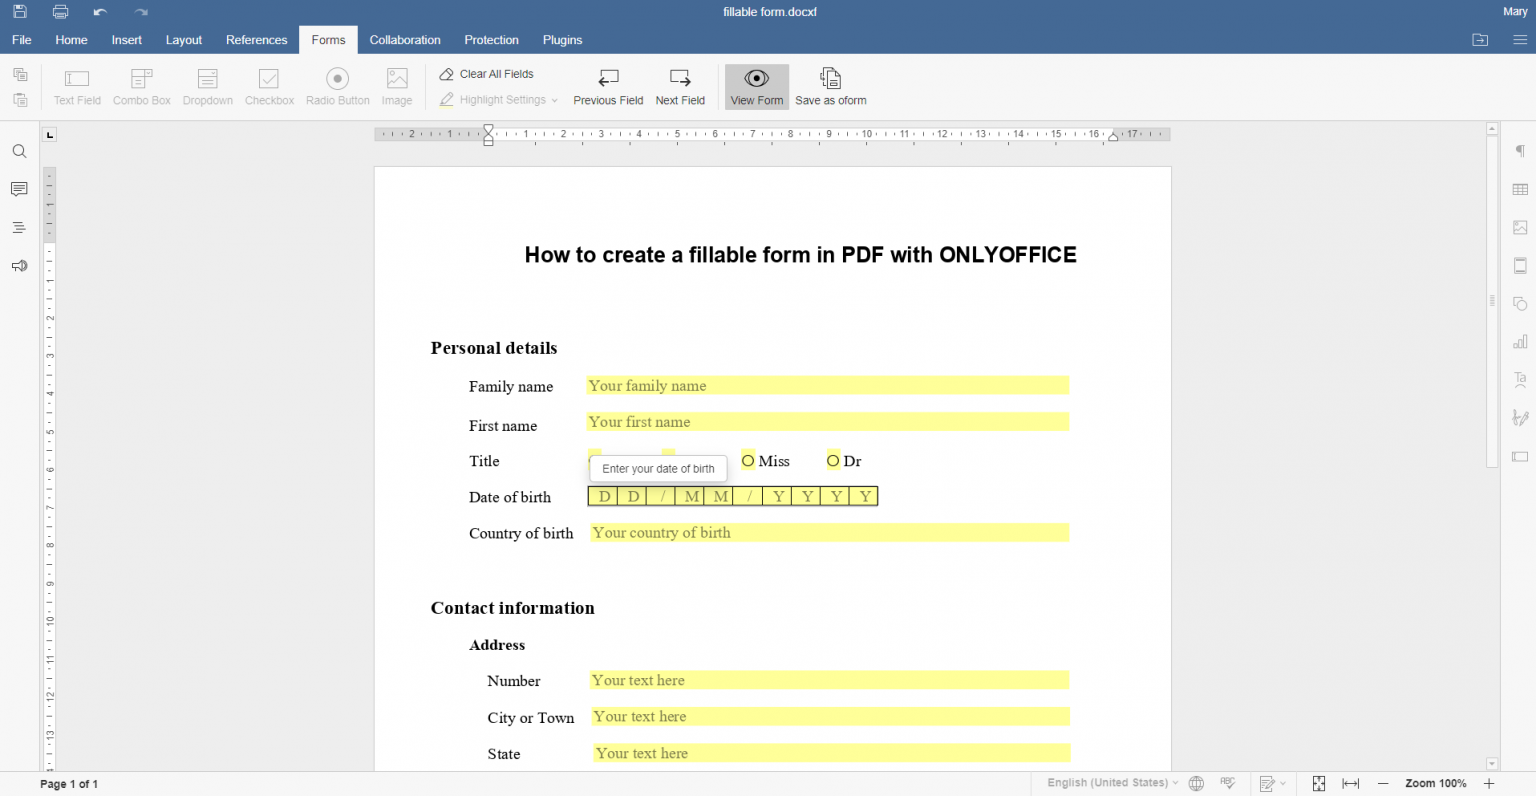The image size is (1536, 796).
Task: Click Save as oform
Action: point(830,86)
